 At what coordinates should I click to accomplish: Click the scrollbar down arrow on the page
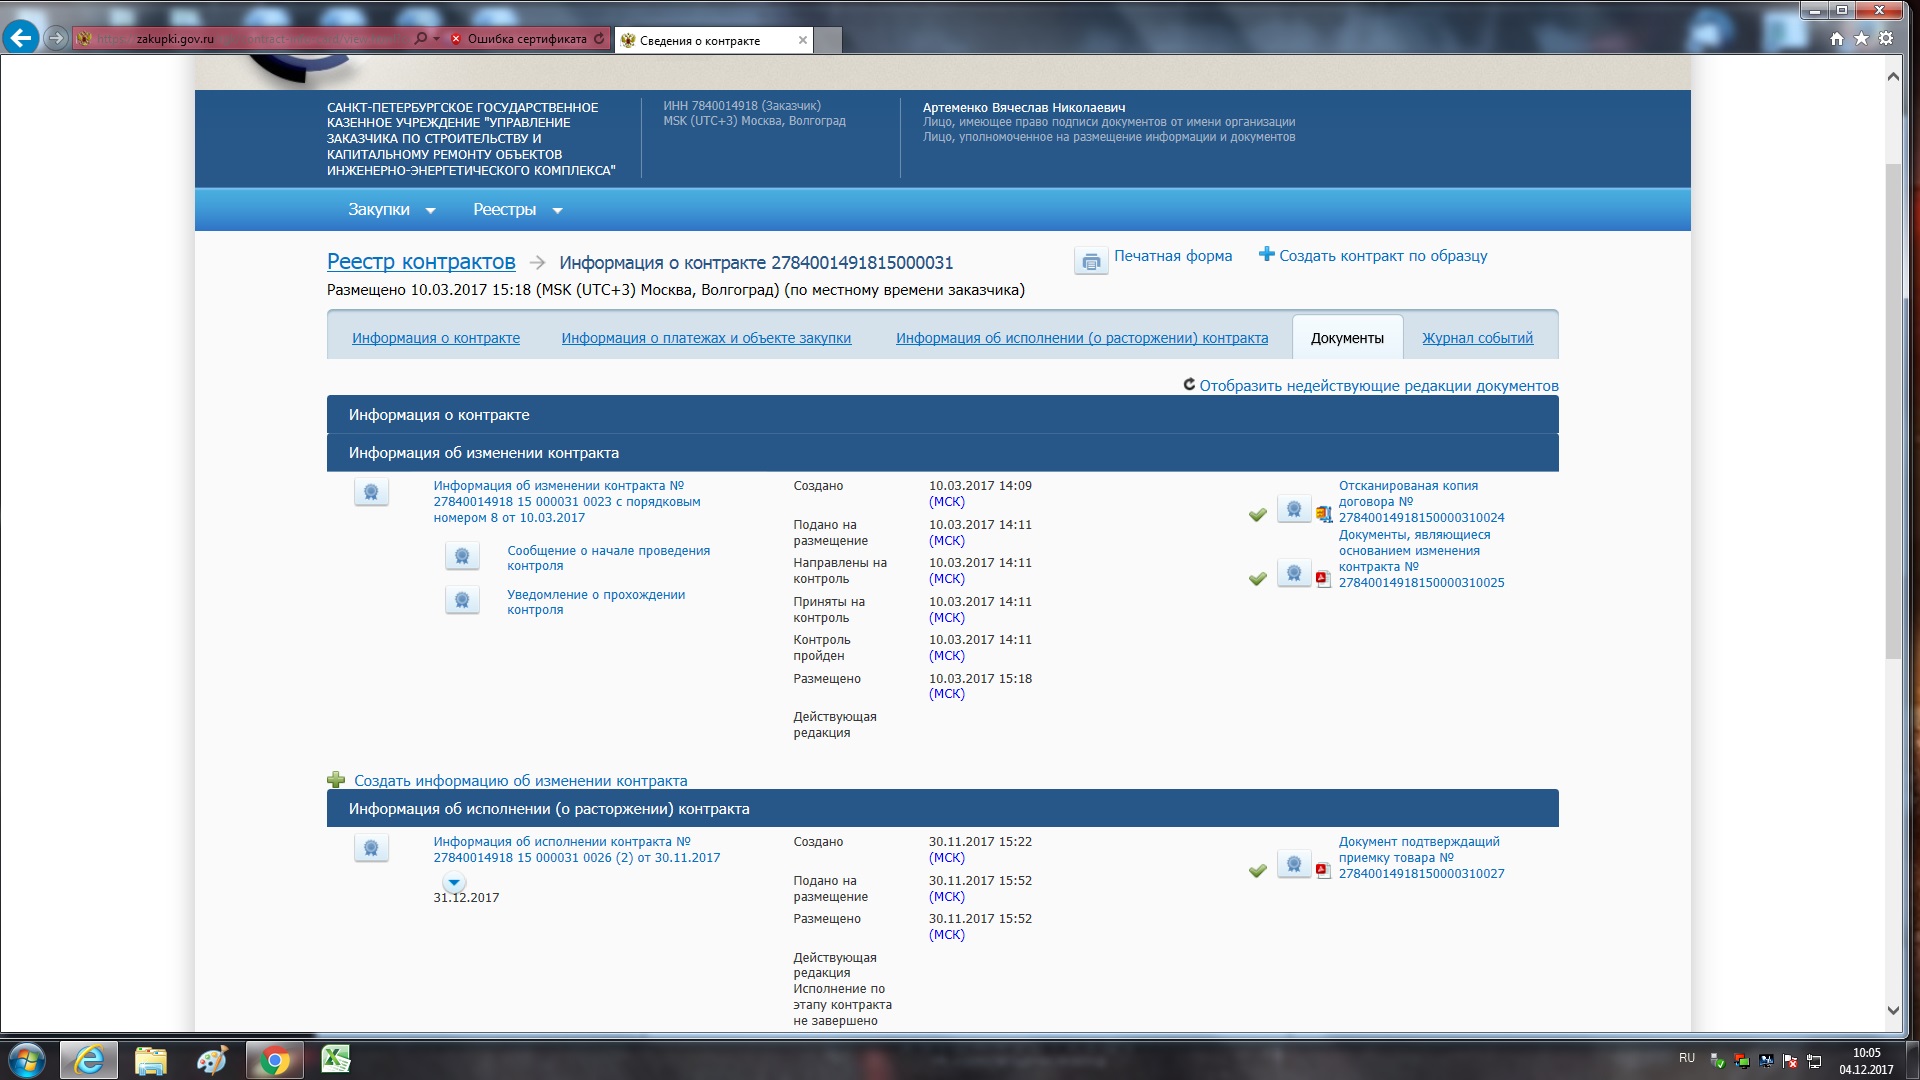click(1892, 1010)
